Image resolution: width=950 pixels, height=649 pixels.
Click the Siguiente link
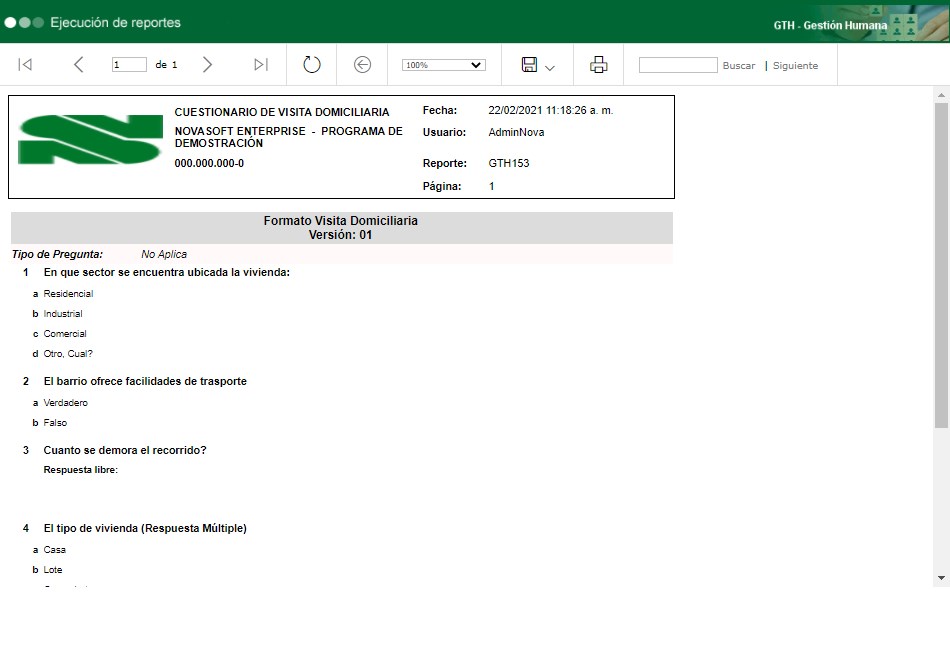[795, 66]
